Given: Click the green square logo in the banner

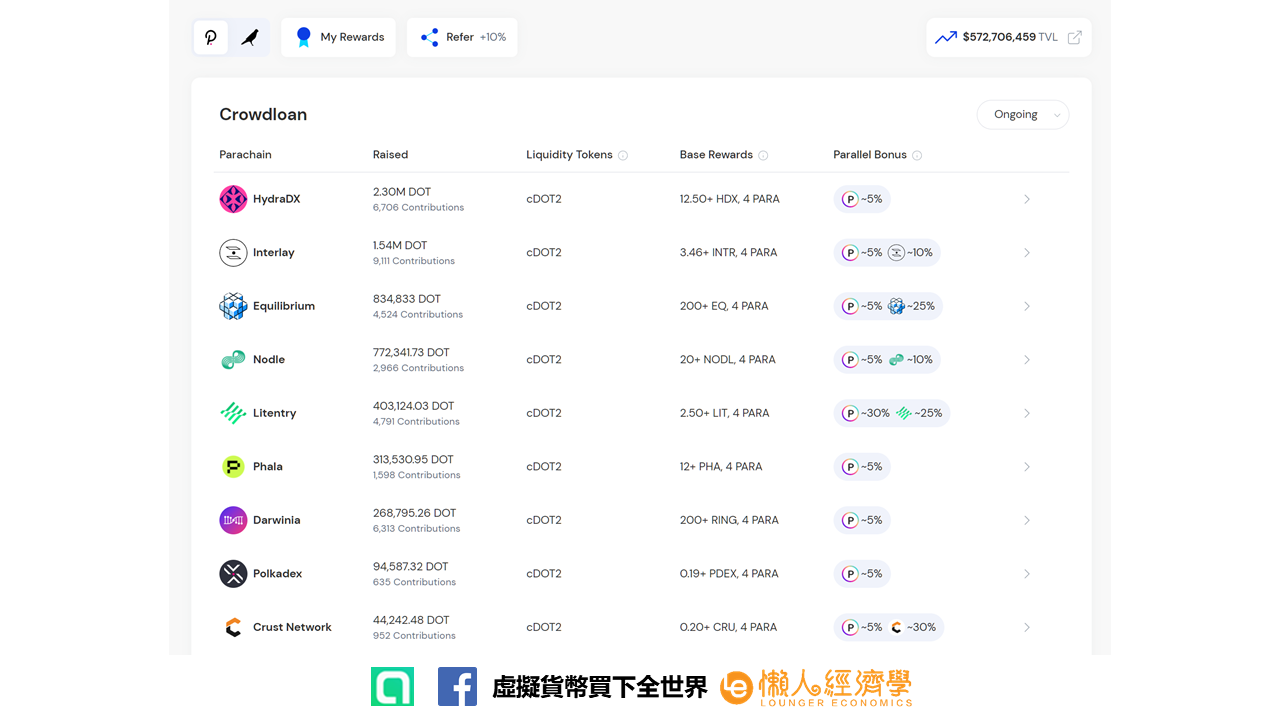Looking at the screenshot, I should [392, 687].
